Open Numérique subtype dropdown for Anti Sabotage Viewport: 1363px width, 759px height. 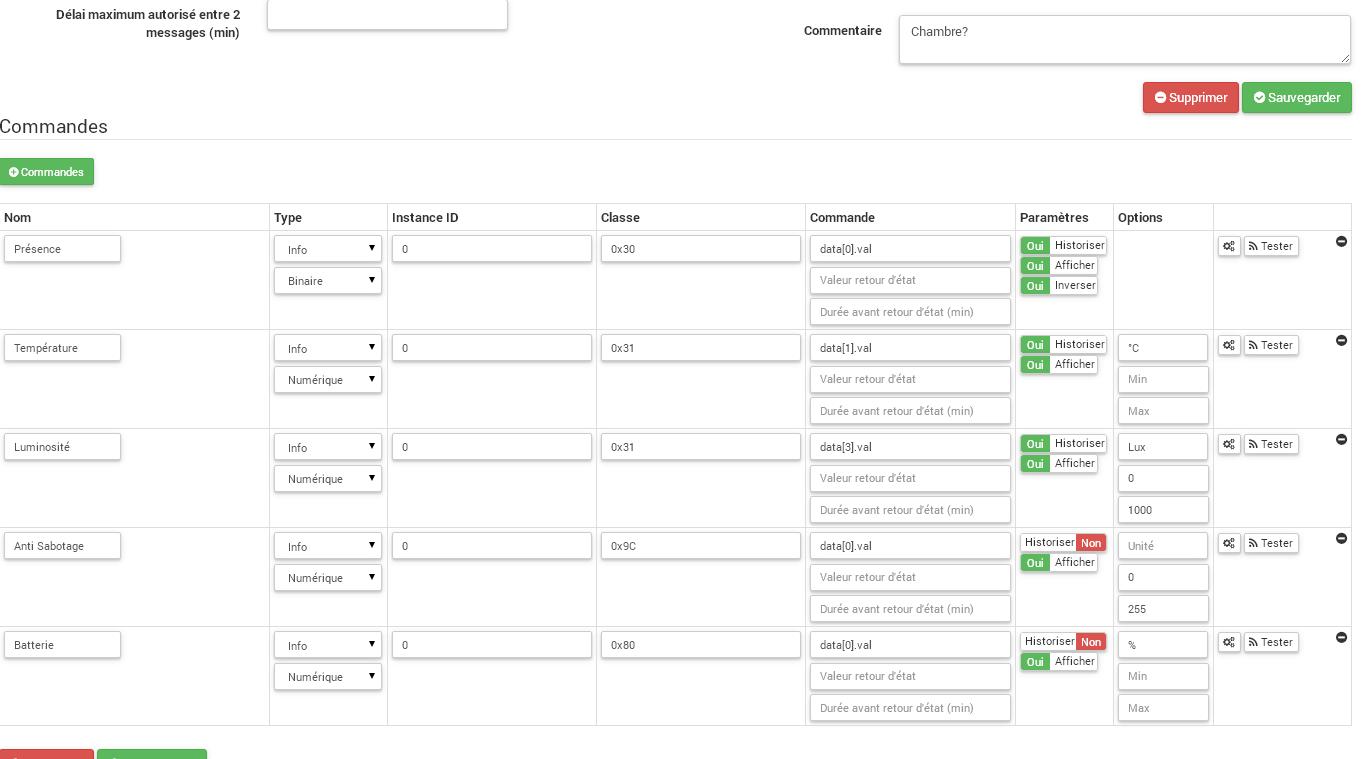click(328, 578)
